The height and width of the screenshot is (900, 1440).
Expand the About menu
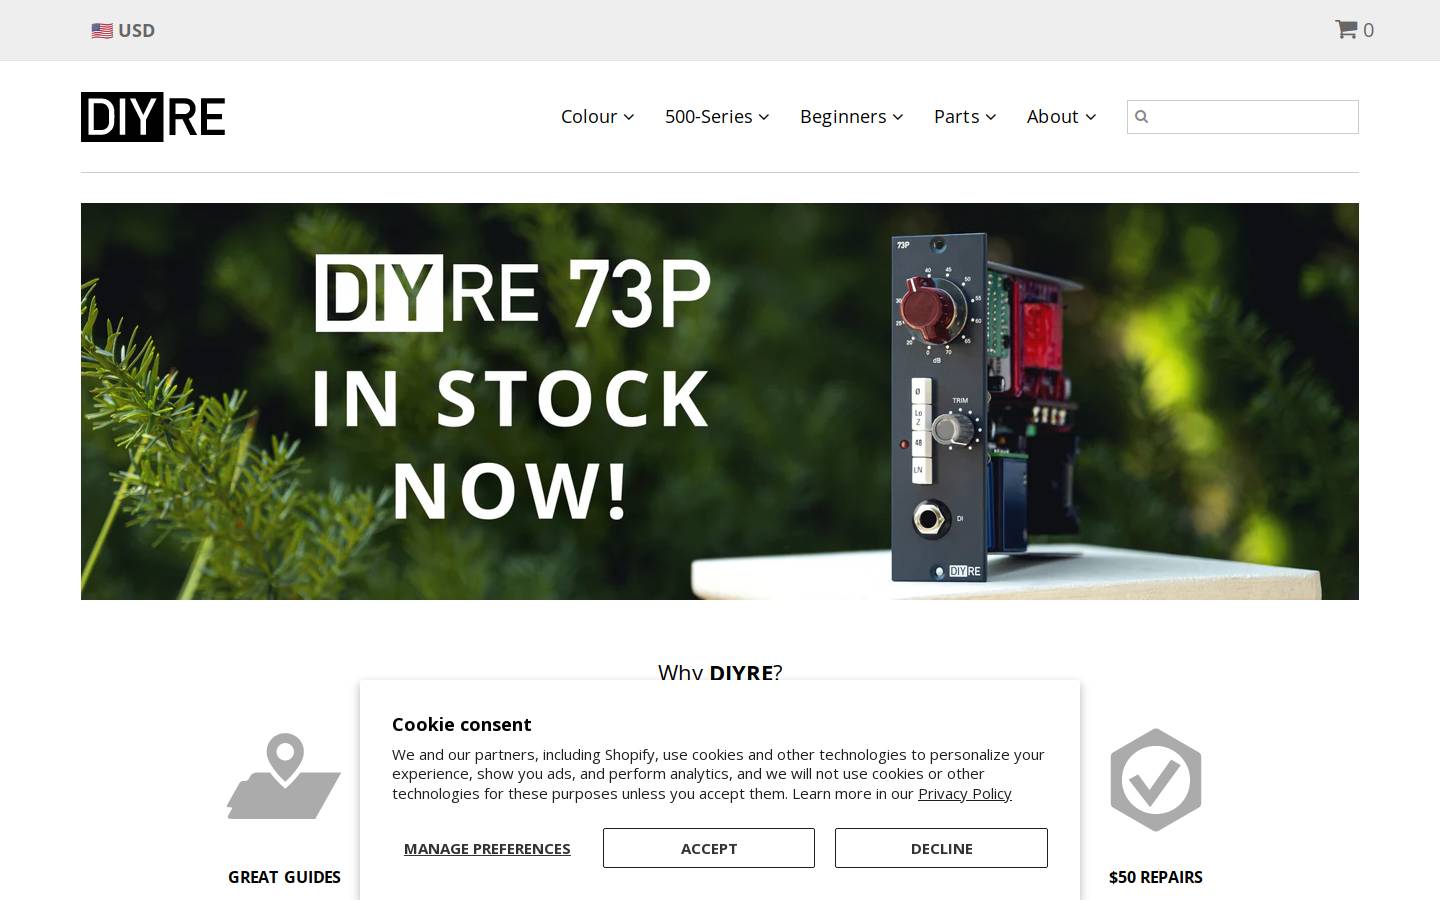[1061, 117]
